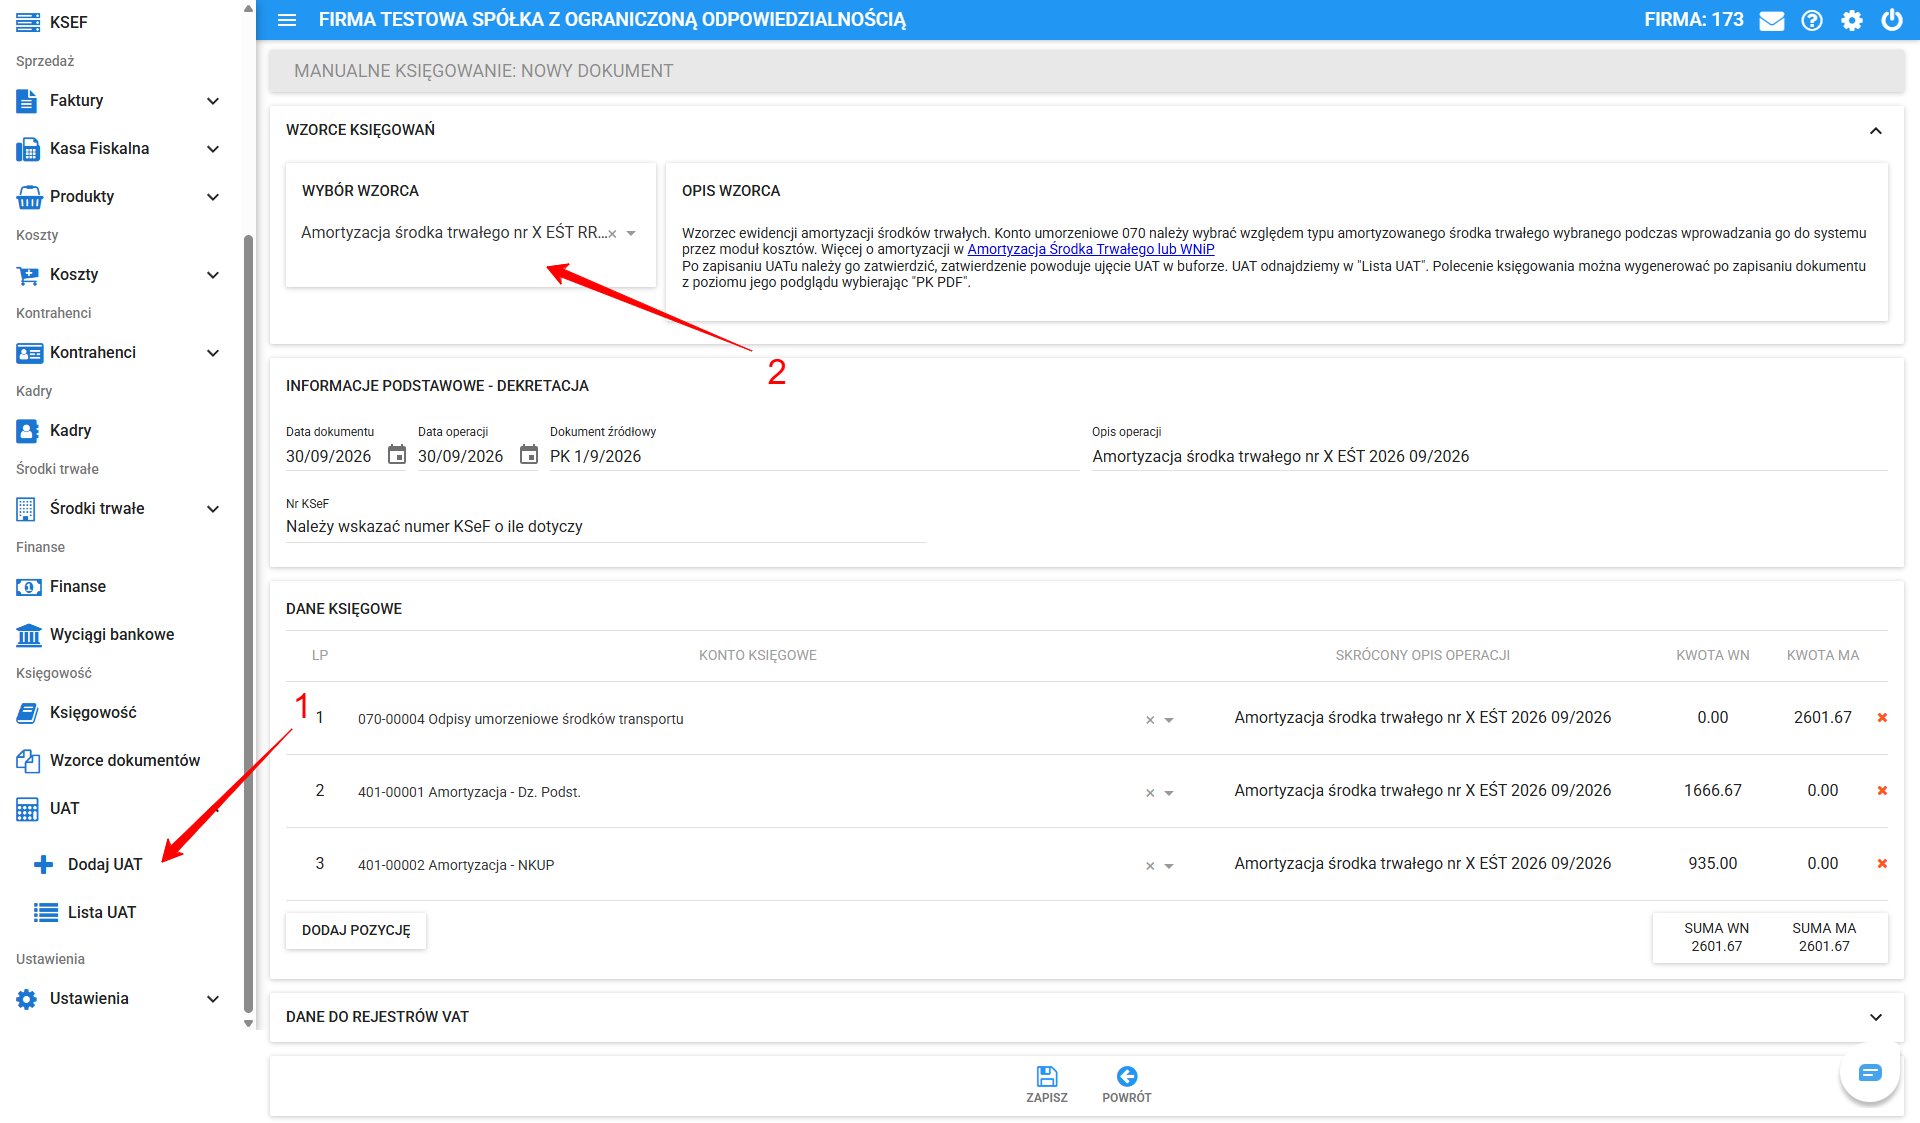The height and width of the screenshot is (1123, 1920).
Task: Collapse the Wzorce księgowań section
Action: click(1876, 131)
